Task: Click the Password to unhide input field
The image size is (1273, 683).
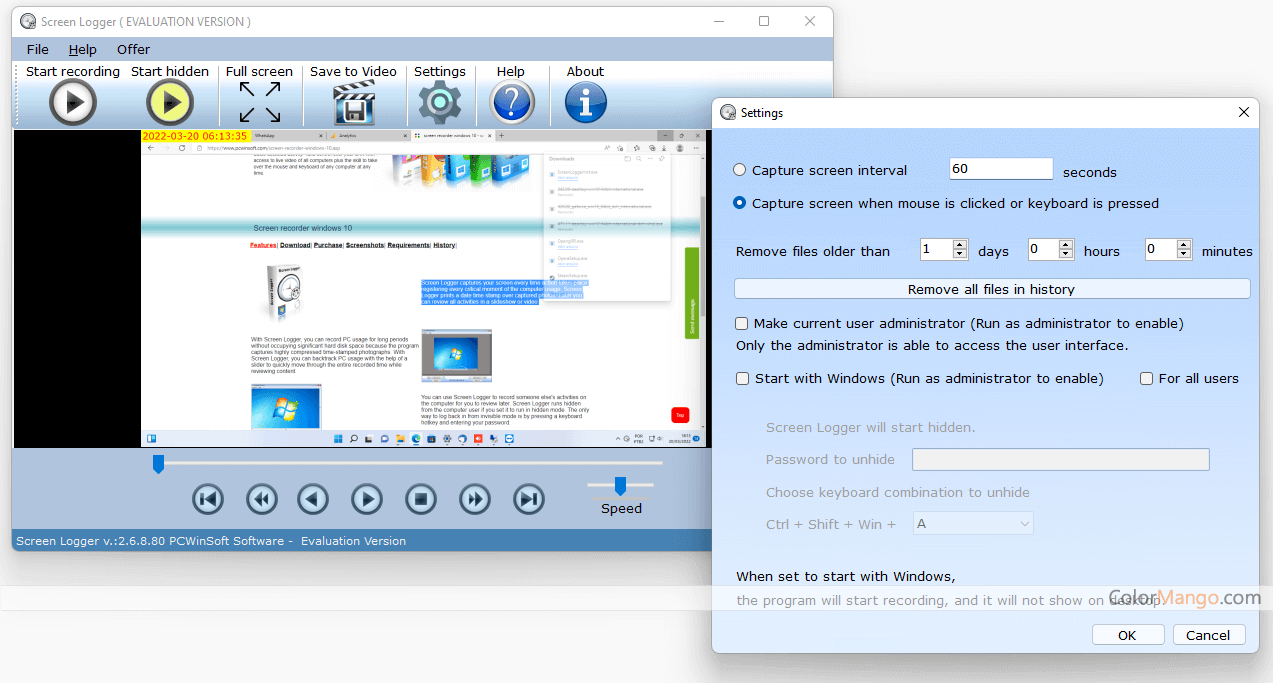Action: [1059, 459]
